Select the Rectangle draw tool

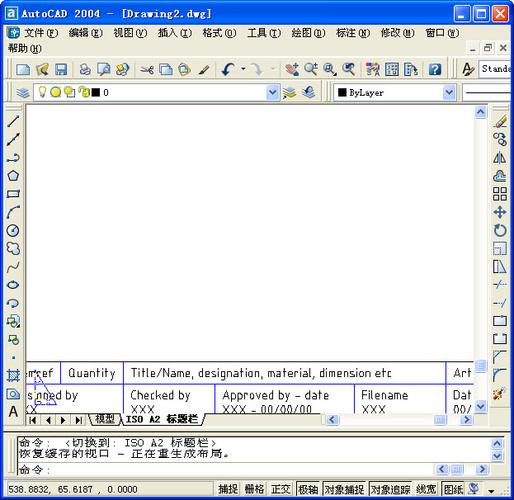(x=13, y=194)
